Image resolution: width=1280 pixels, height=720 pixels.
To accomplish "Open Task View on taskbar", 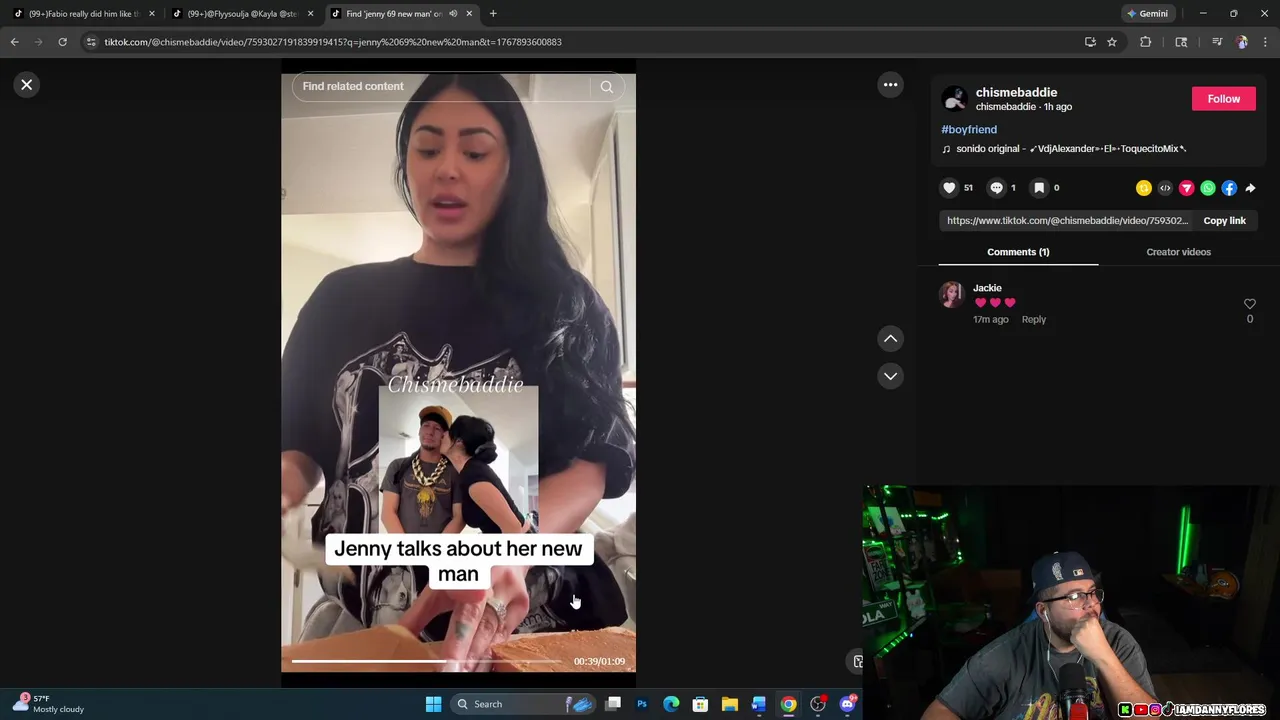I will [613, 704].
